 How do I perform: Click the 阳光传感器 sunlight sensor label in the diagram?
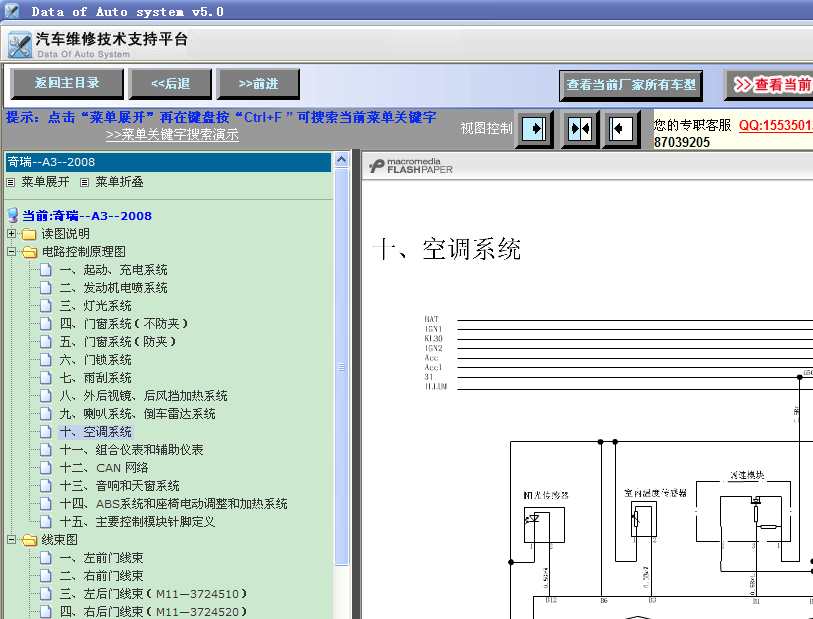pyautogui.click(x=545, y=495)
